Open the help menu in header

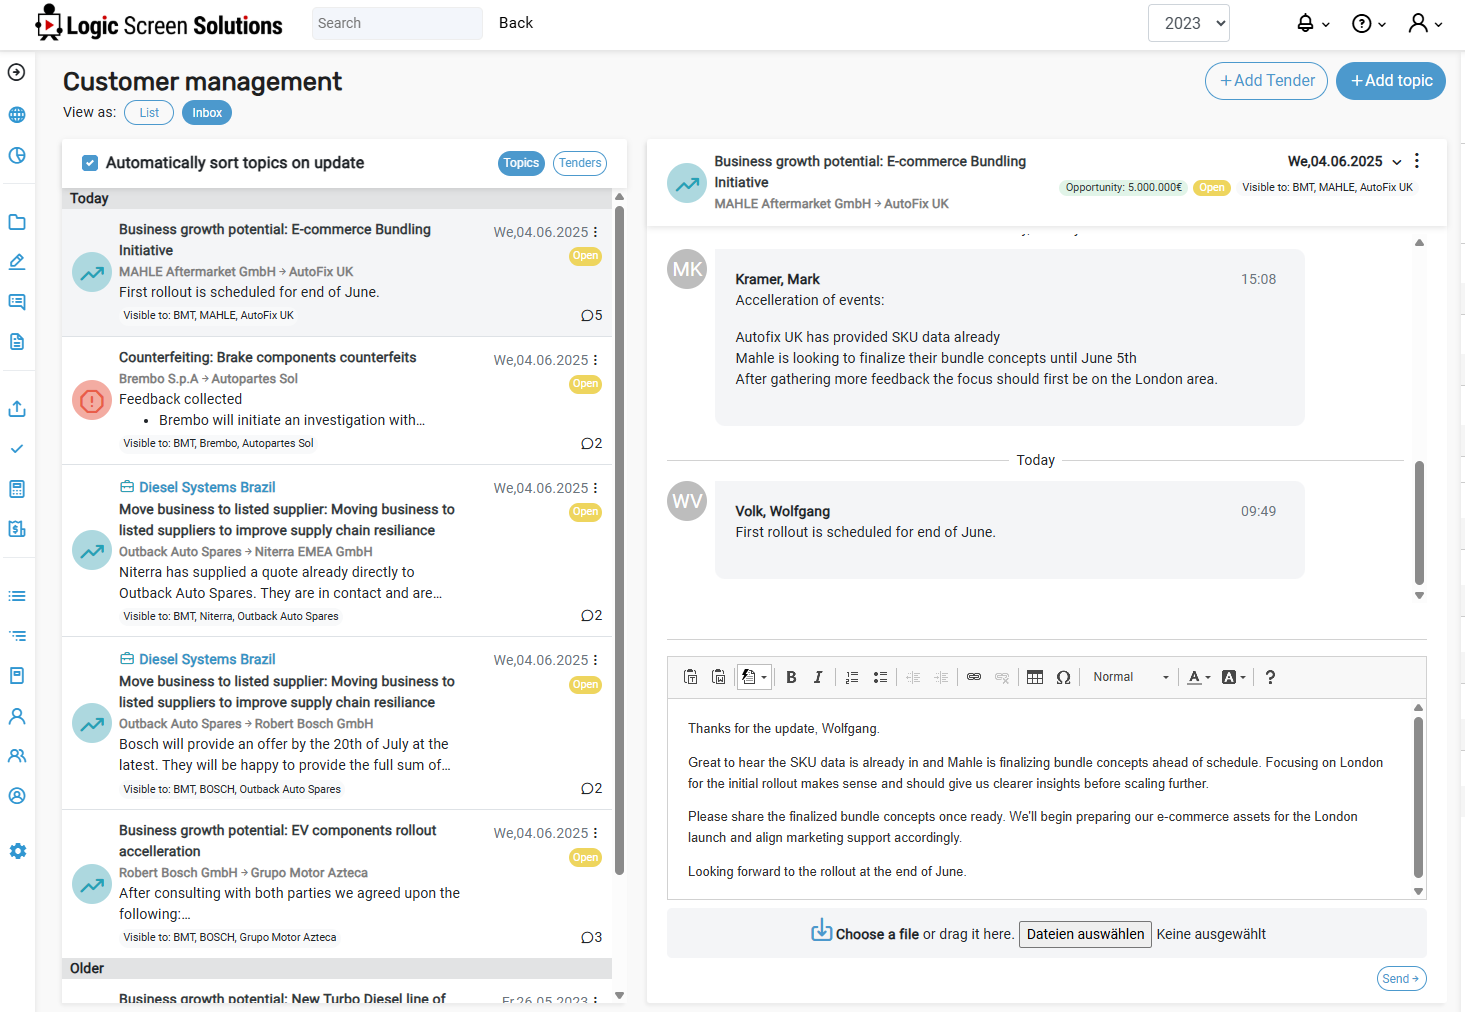1369,23
